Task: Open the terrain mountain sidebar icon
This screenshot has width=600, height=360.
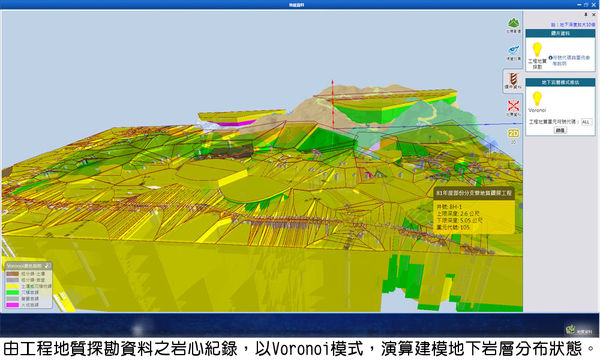Action: pos(513,25)
